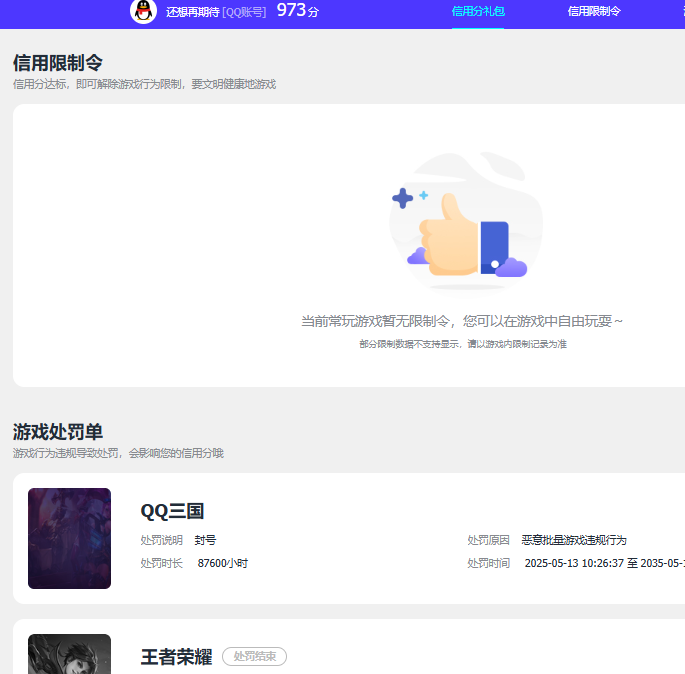
Task: Click the 游戏处罚单 section heading
Action: 58,432
